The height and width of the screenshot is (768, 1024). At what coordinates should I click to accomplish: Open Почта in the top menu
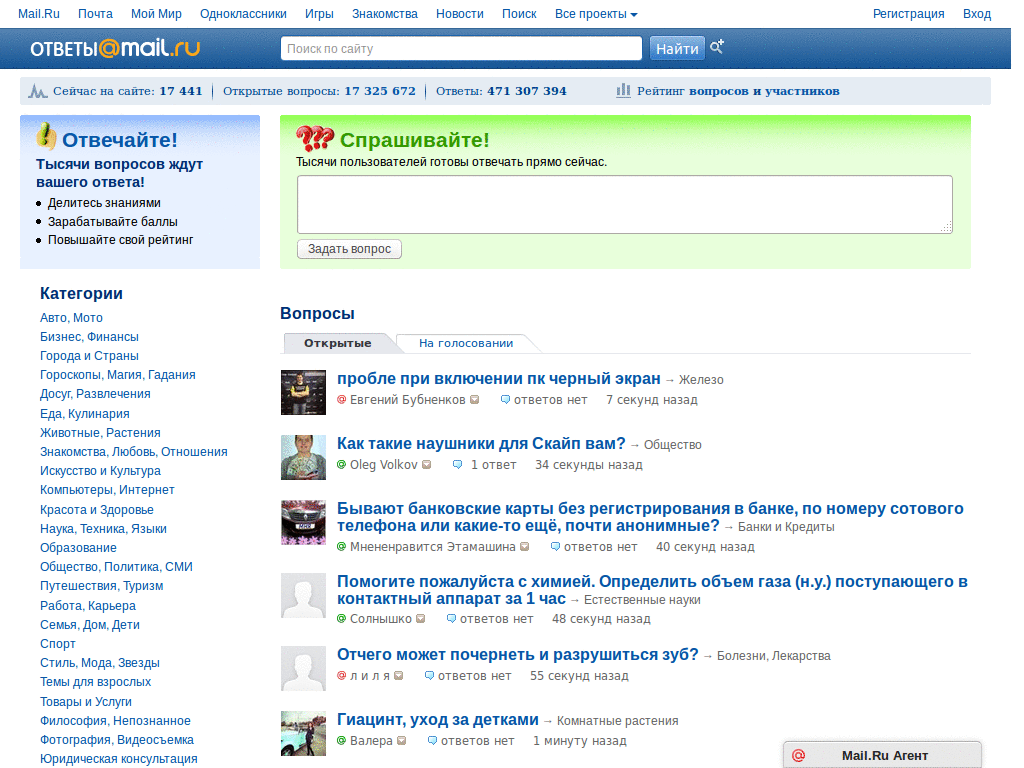tap(95, 14)
